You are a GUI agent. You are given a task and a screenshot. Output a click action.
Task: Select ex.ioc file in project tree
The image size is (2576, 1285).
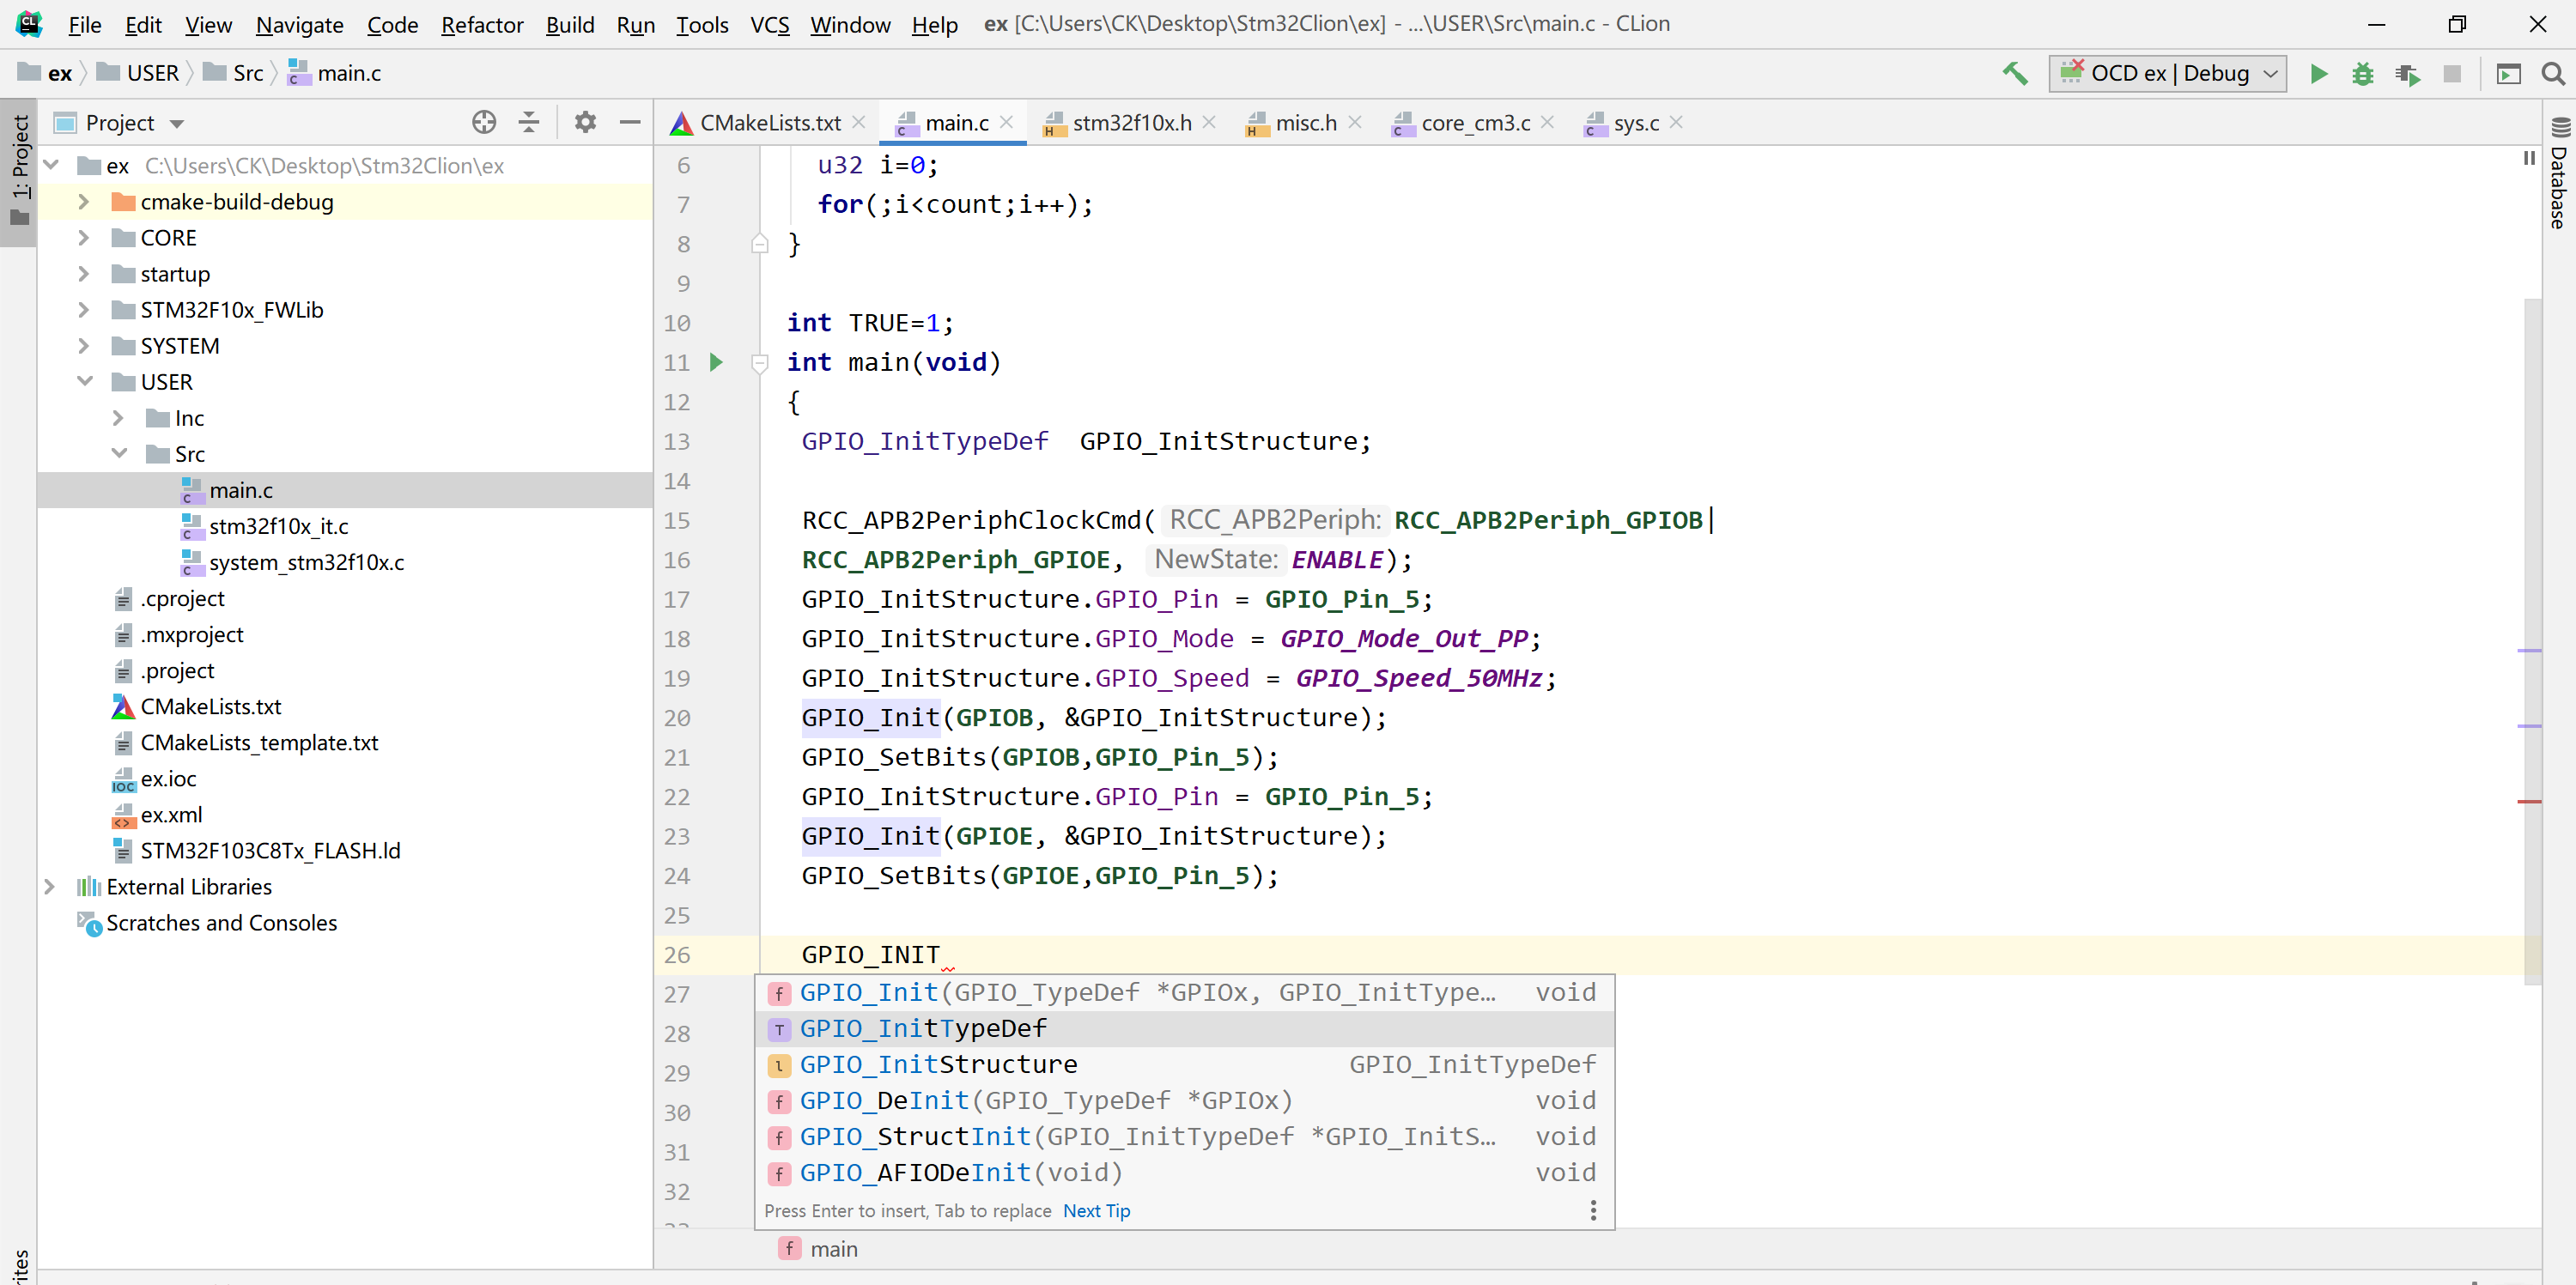pos(168,779)
